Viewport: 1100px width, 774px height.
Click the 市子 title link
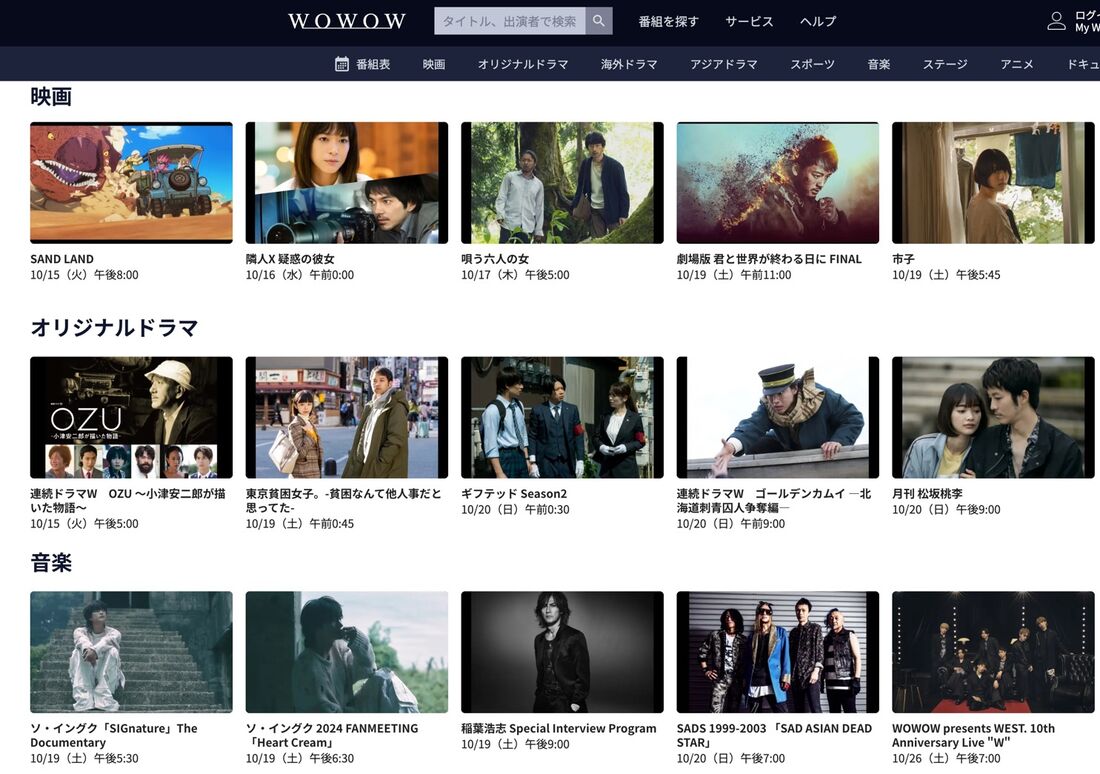[x=903, y=259]
